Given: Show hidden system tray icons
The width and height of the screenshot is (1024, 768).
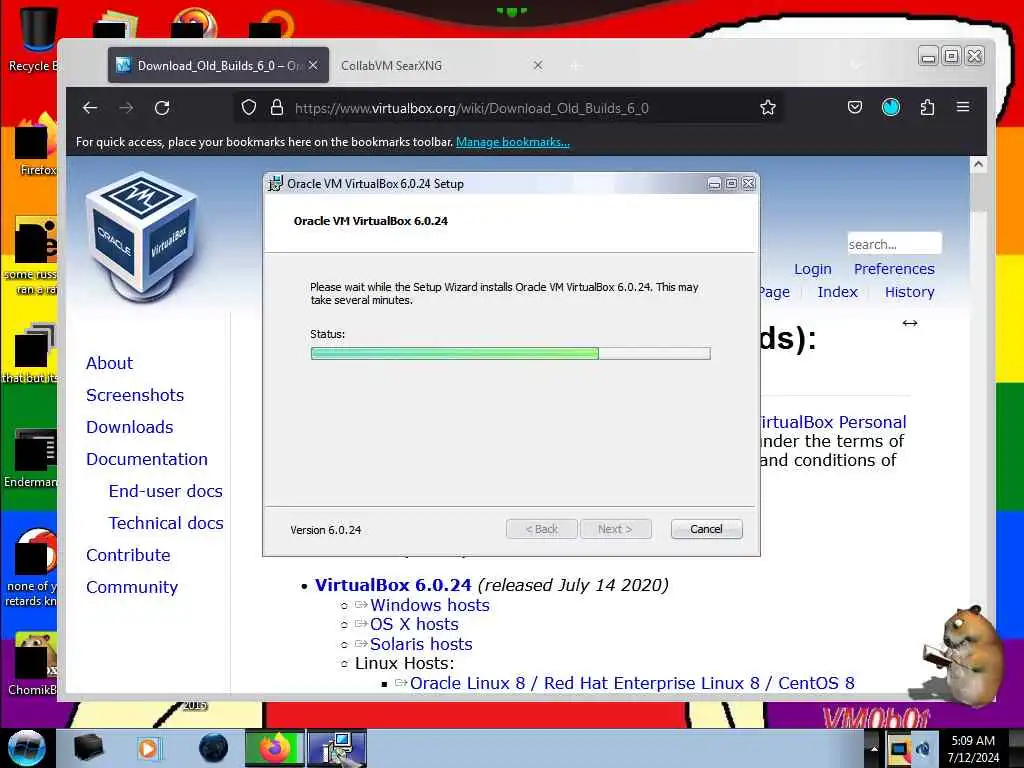Looking at the screenshot, I should click(x=874, y=749).
